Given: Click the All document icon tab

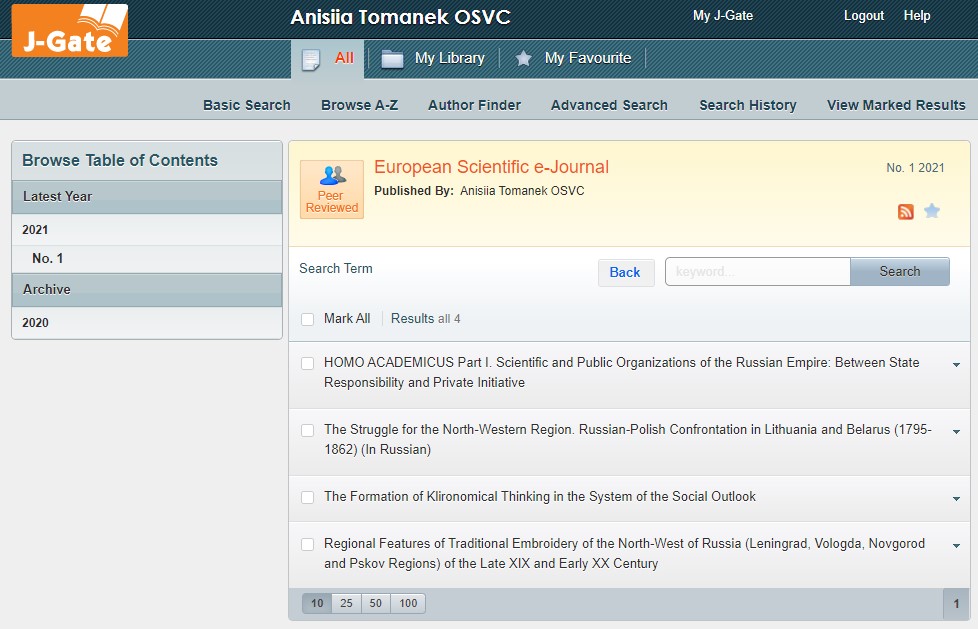Looking at the screenshot, I should tap(311, 59).
